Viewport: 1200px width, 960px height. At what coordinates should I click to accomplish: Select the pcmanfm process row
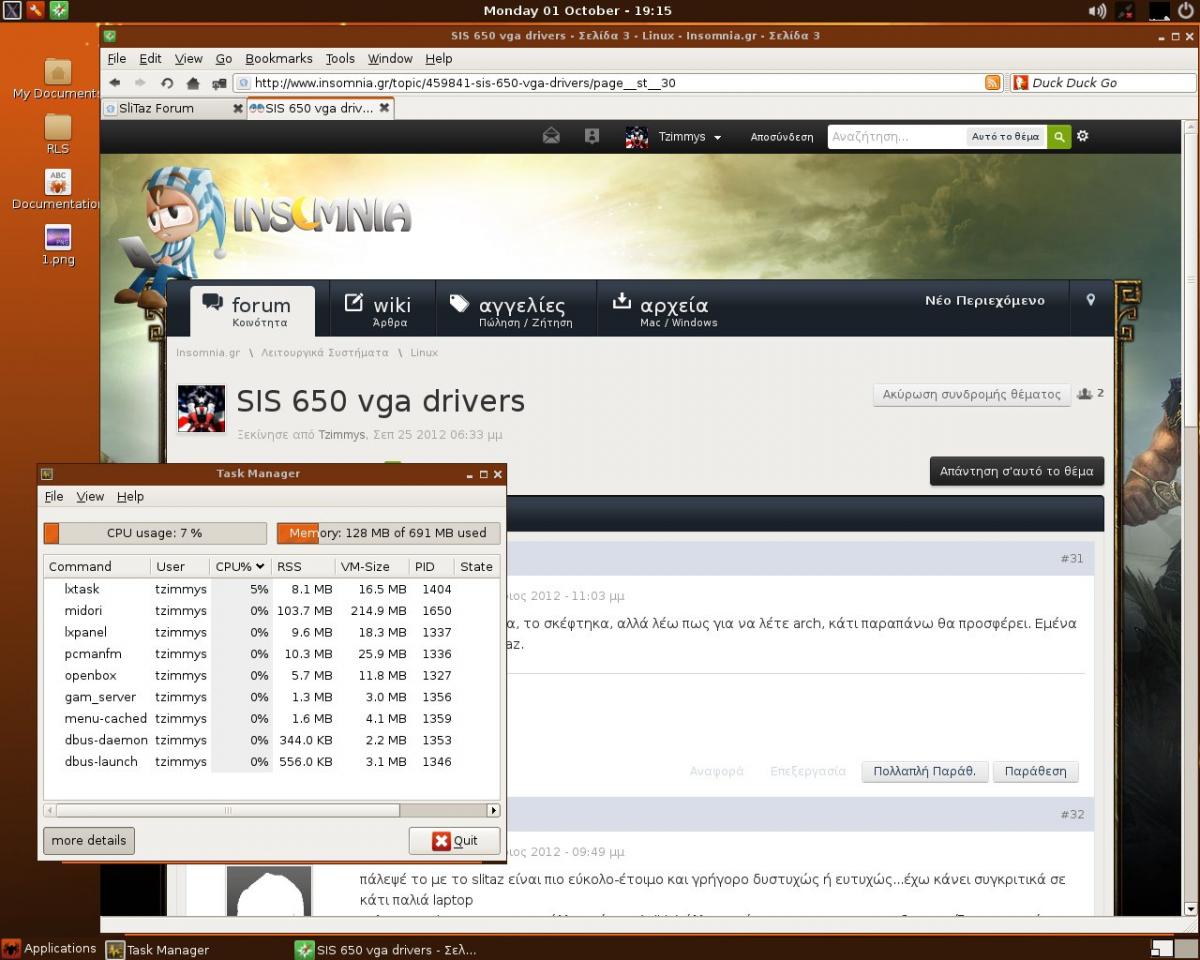coord(271,654)
